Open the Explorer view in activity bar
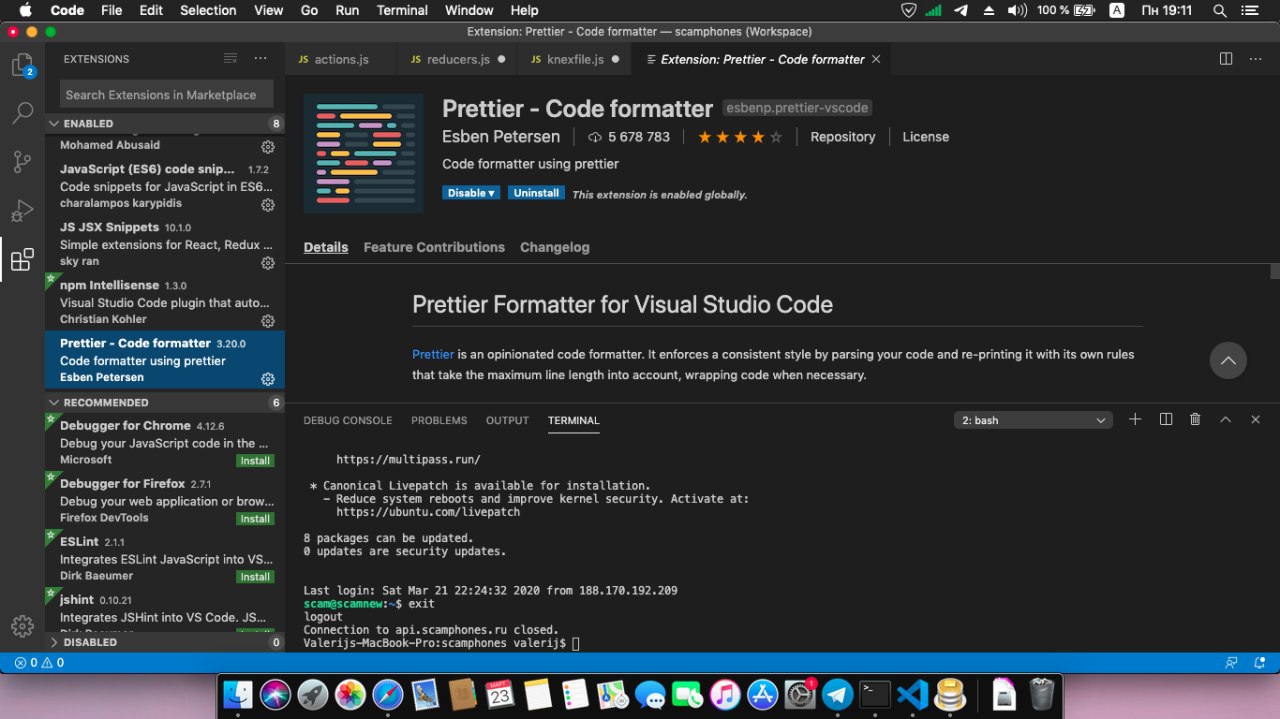The image size is (1280, 719). pyautogui.click(x=22, y=66)
